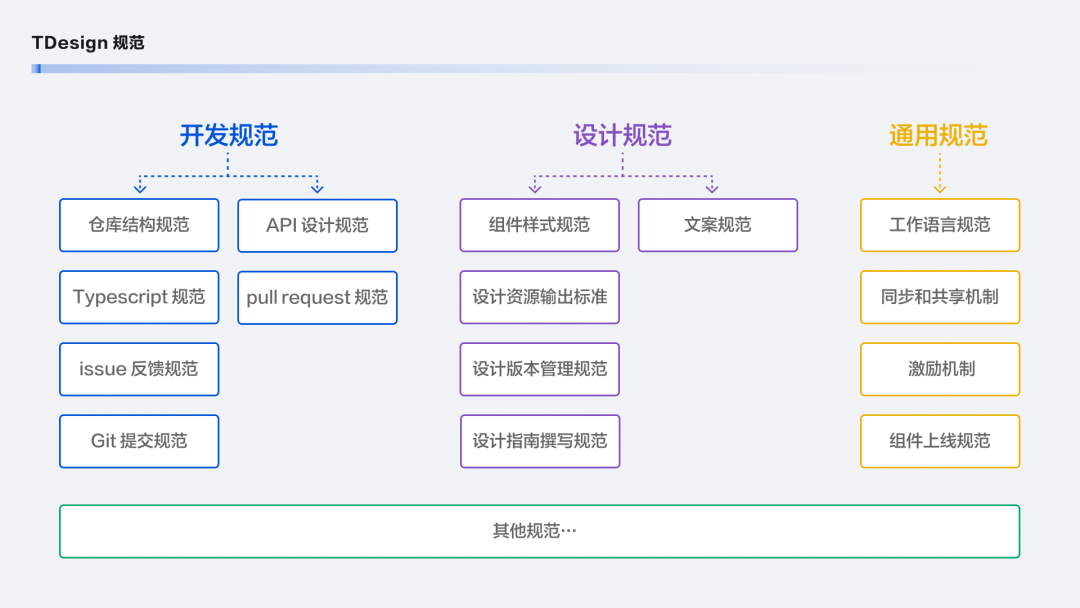Select the 设计指南撰写规范 box

click(x=540, y=441)
